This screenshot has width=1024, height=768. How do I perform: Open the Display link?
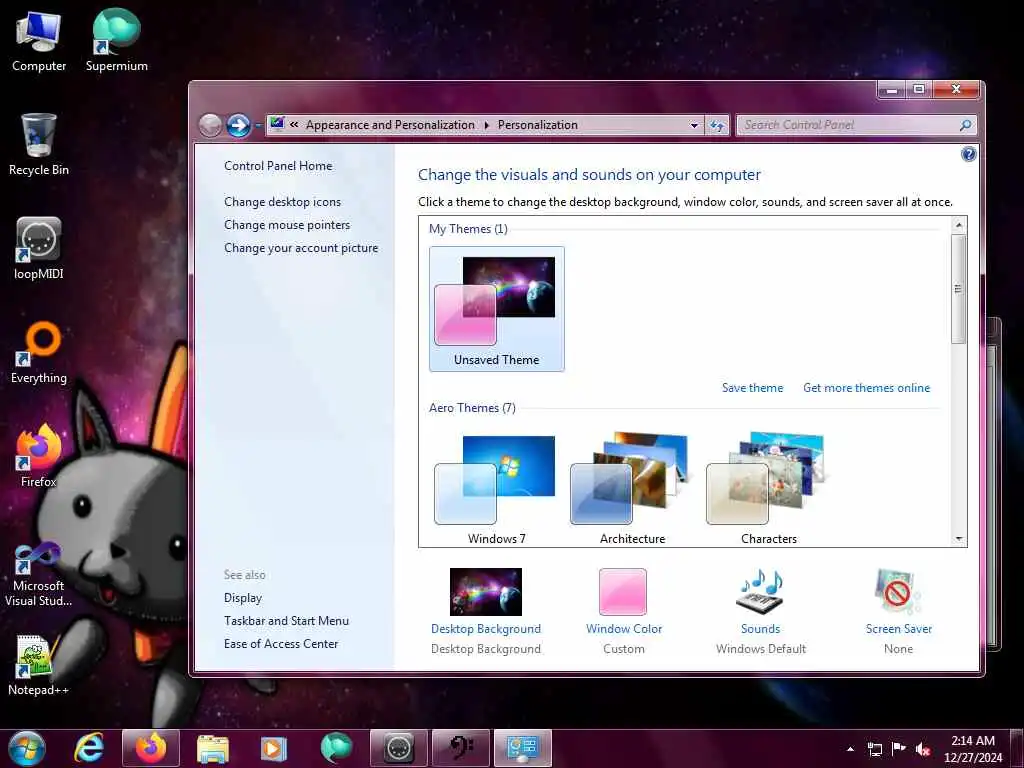(243, 598)
